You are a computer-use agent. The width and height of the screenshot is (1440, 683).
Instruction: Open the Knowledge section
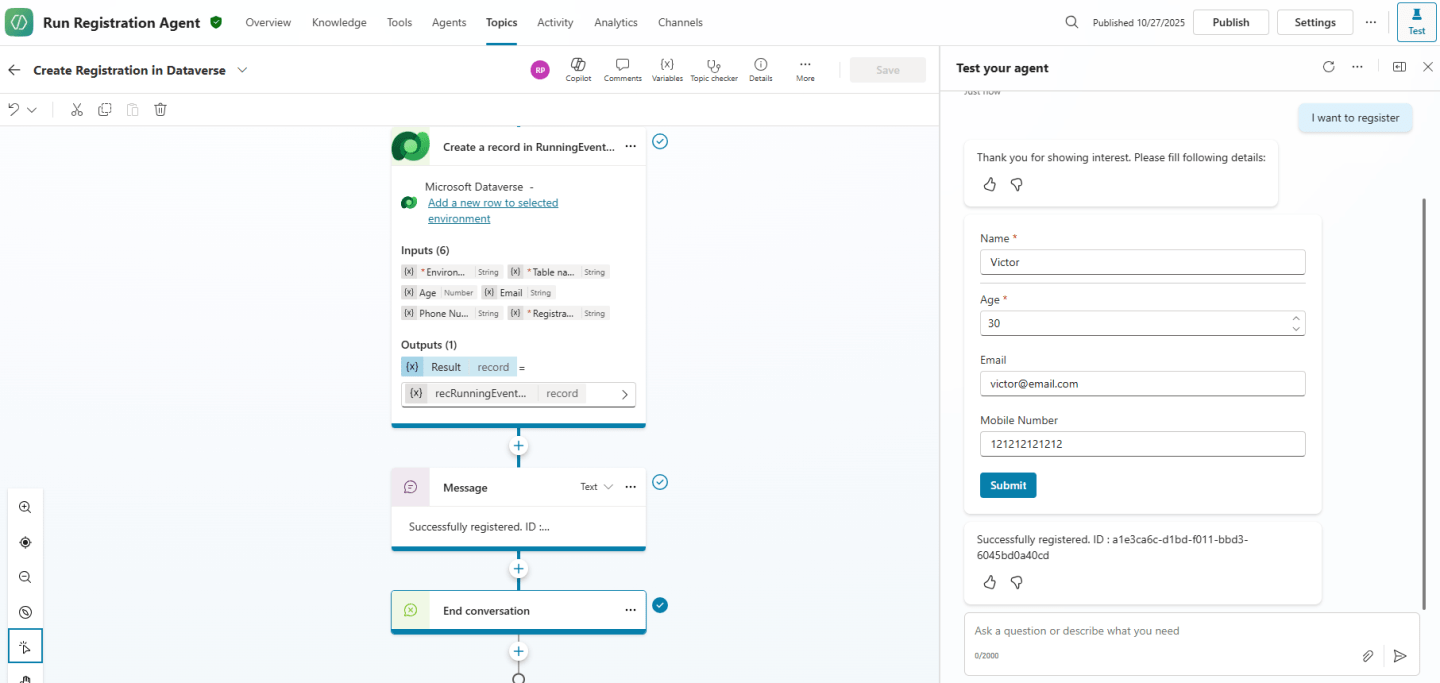pos(339,22)
